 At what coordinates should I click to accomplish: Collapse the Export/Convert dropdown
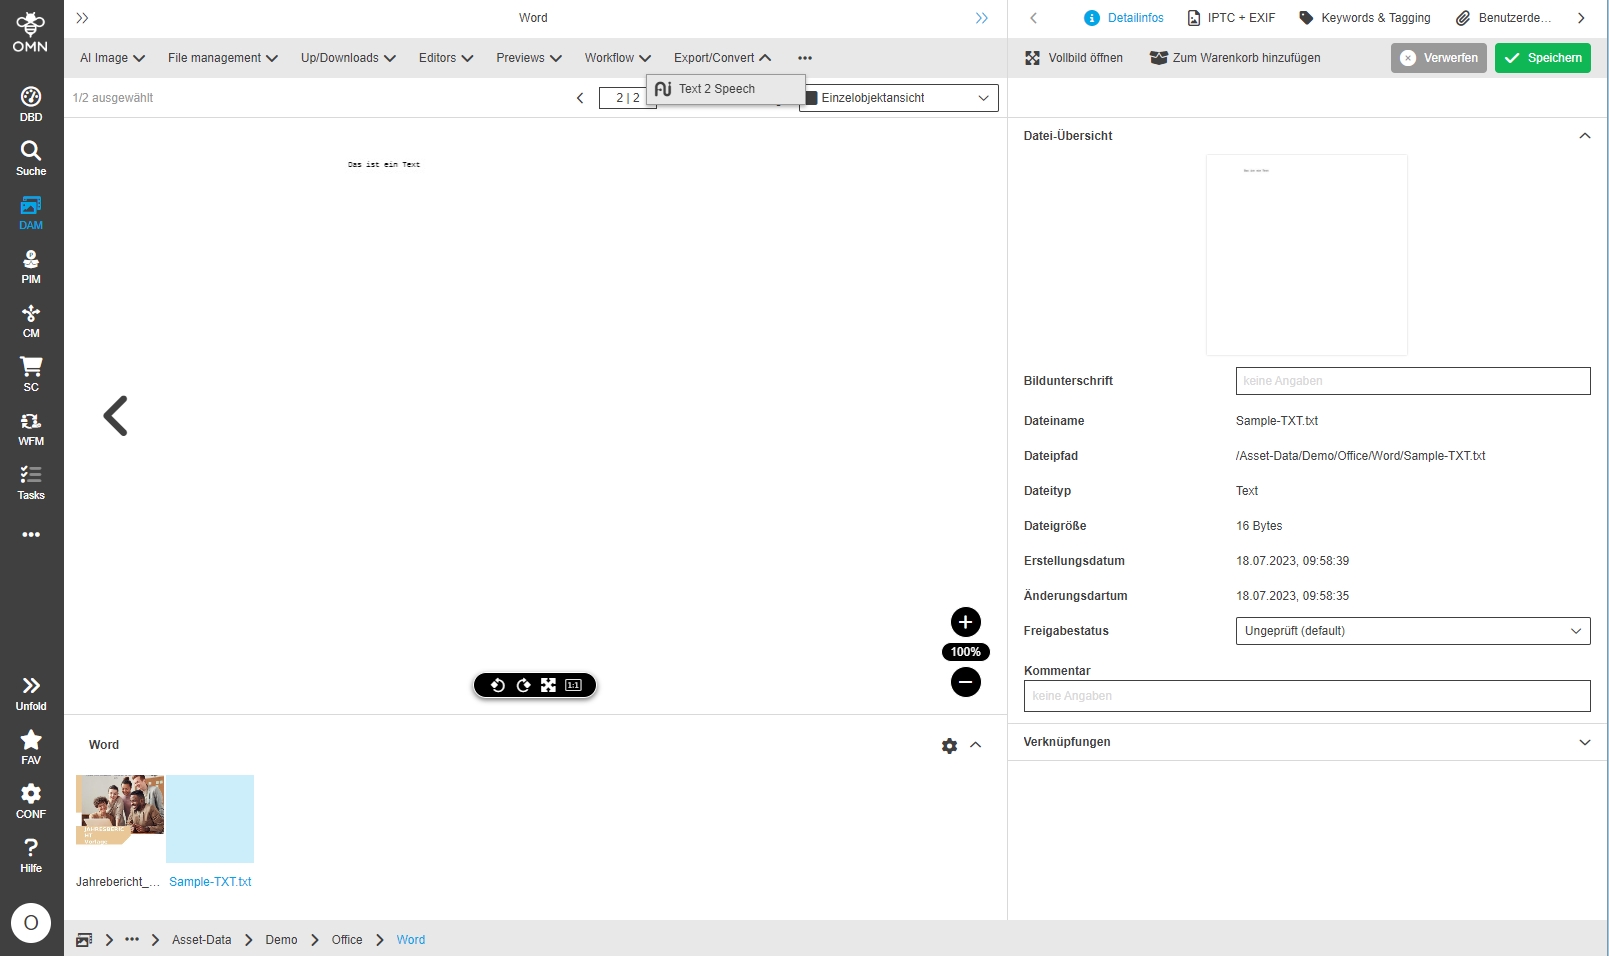click(722, 58)
